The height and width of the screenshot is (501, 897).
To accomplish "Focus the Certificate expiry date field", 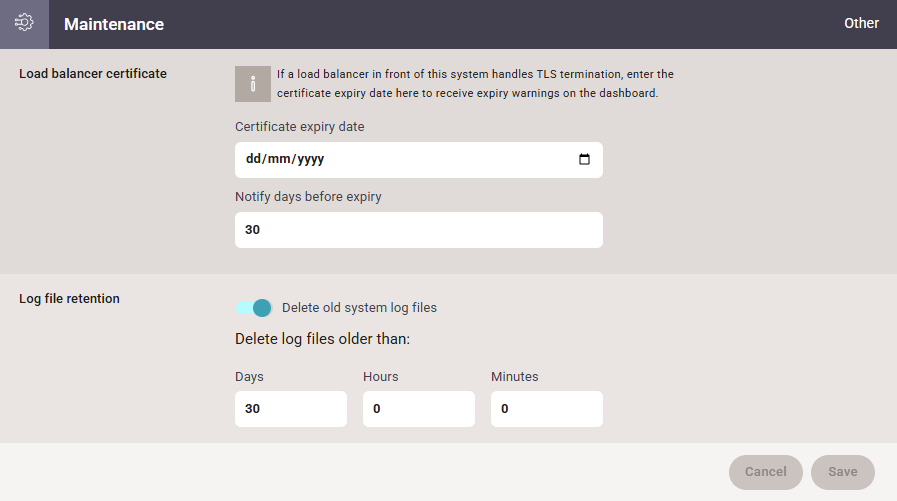I will 419,160.
